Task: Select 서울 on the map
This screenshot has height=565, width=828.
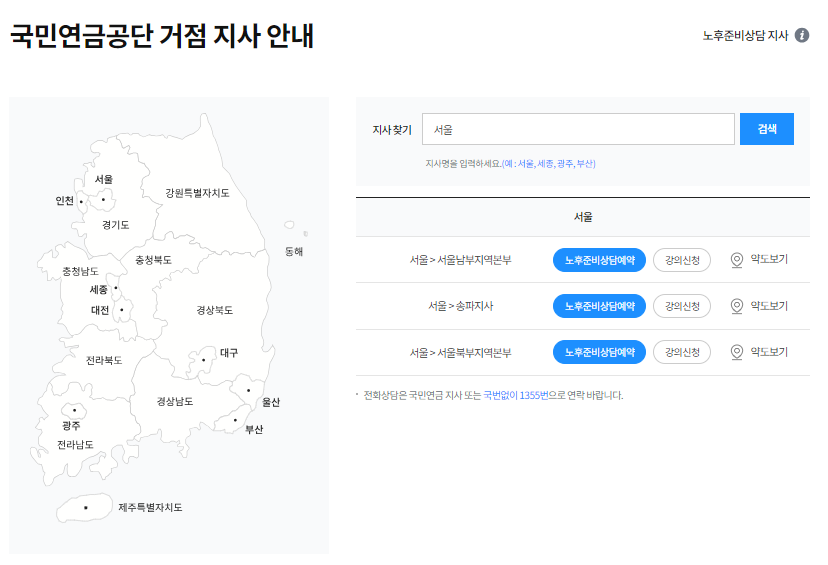Action: pyautogui.click(x=104, y=180)
